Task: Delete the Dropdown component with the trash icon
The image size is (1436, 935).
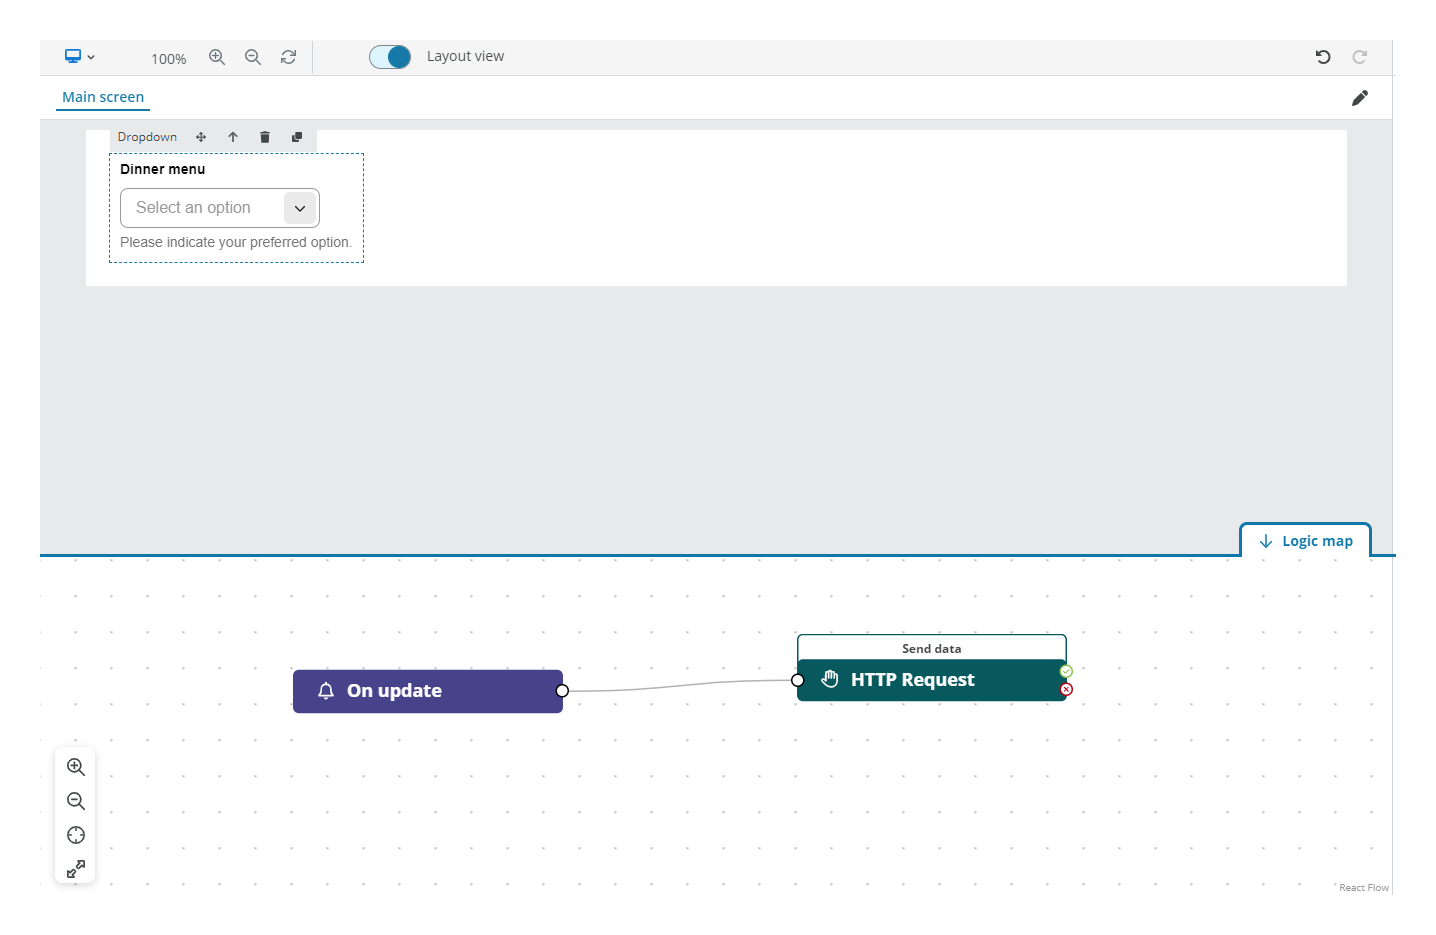Action: tap(264, 137)
